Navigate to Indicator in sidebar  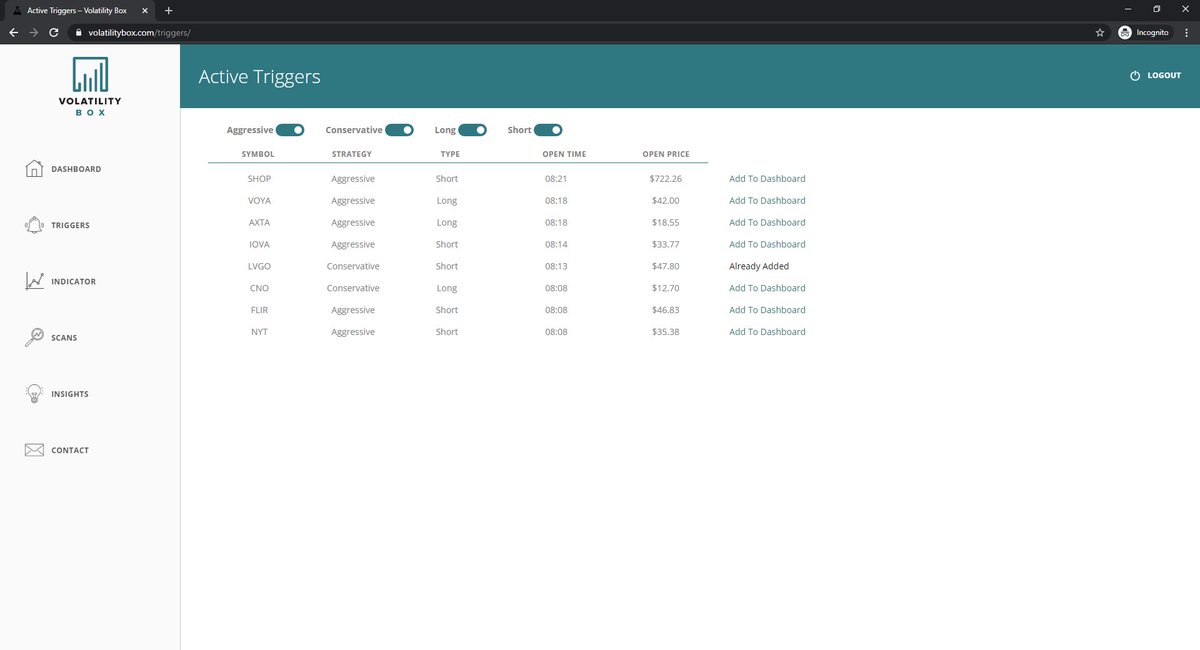74,282
